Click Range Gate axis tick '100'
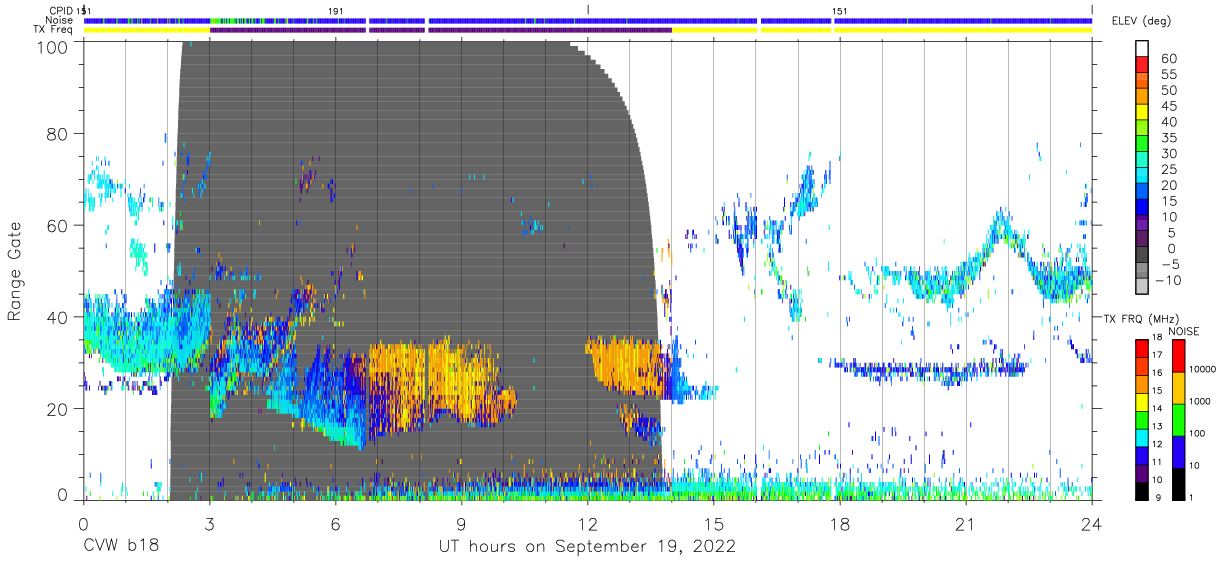Screen dimensions: 1228x567 click(x=52, y=45)
